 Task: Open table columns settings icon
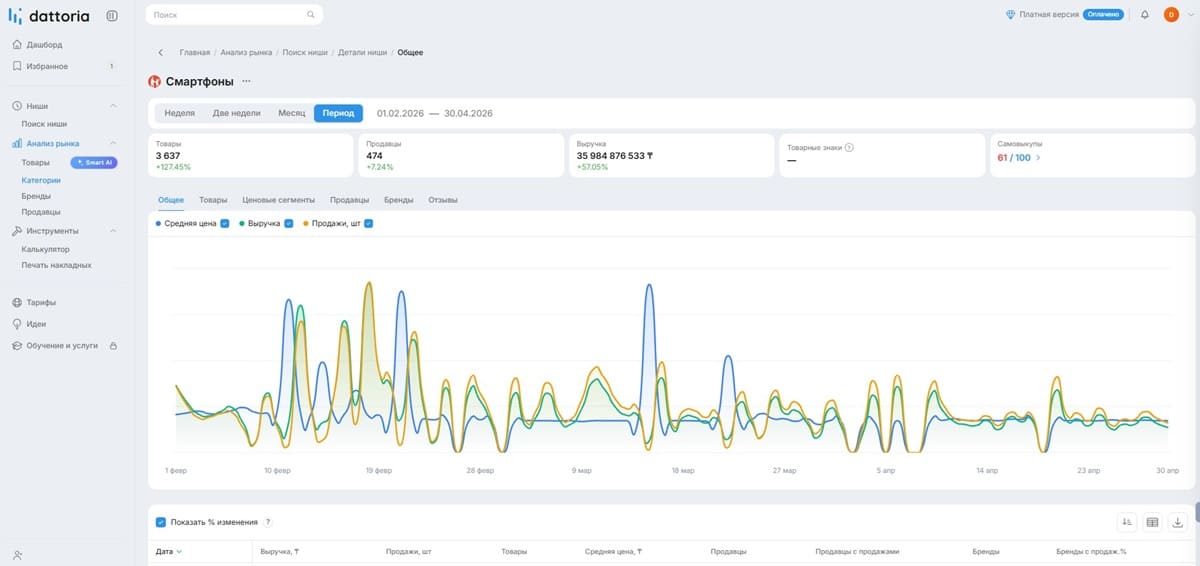1152,522
